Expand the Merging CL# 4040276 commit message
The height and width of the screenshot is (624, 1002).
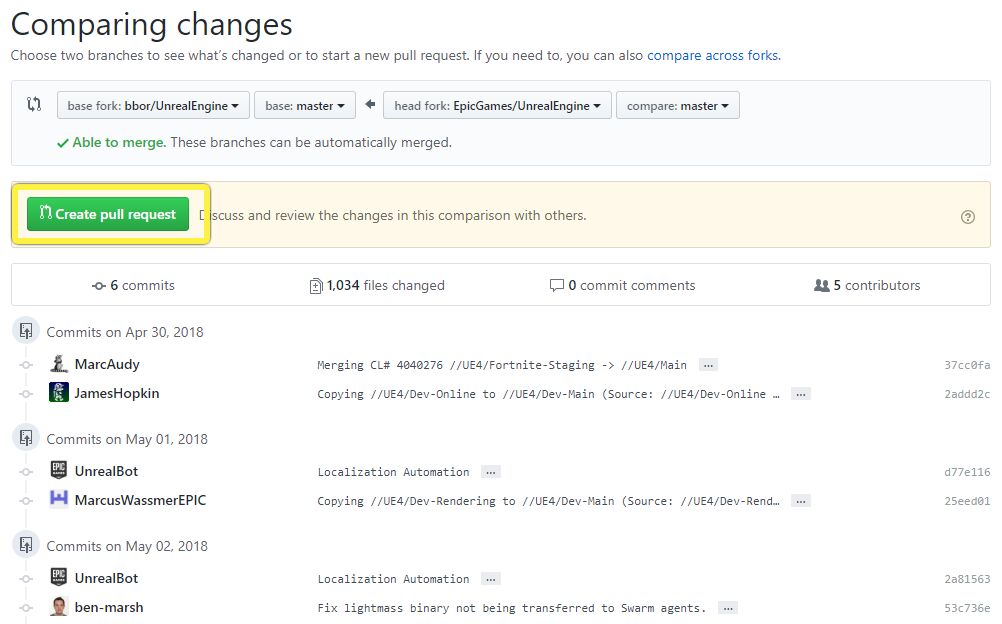tap(708, 365)
